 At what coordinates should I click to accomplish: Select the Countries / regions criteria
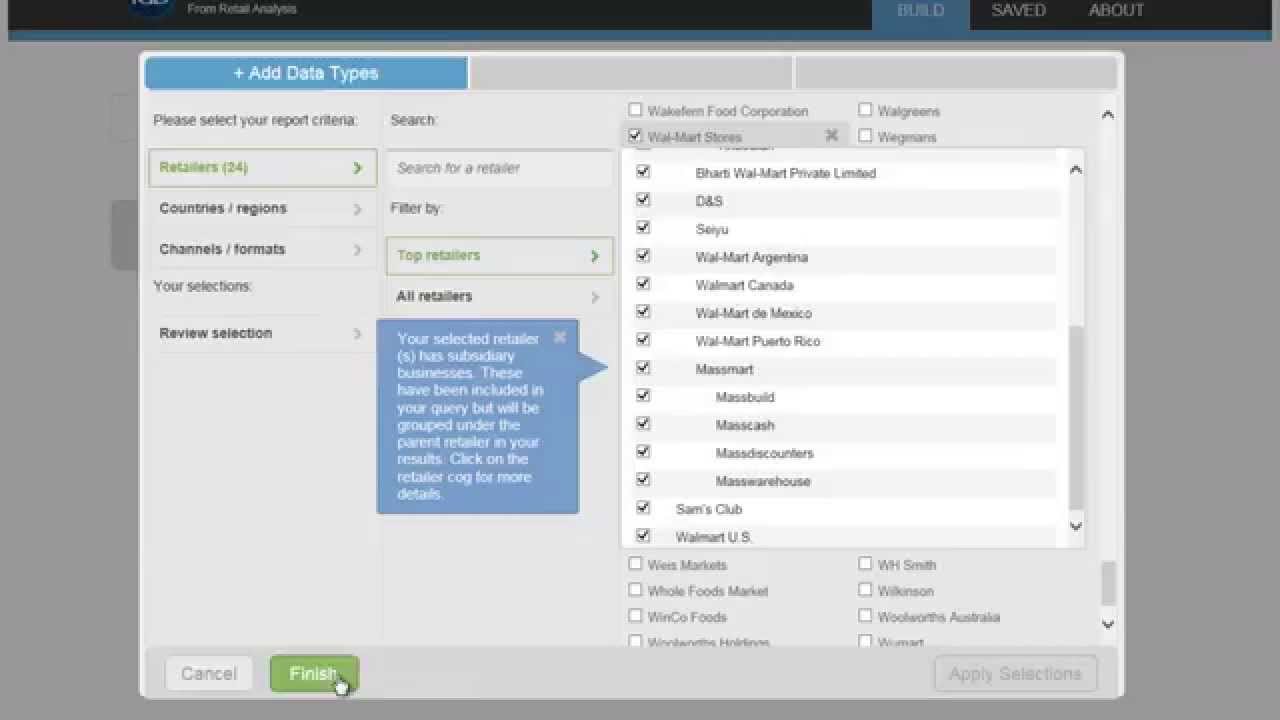pyautogui.click(x=262, y=208)
